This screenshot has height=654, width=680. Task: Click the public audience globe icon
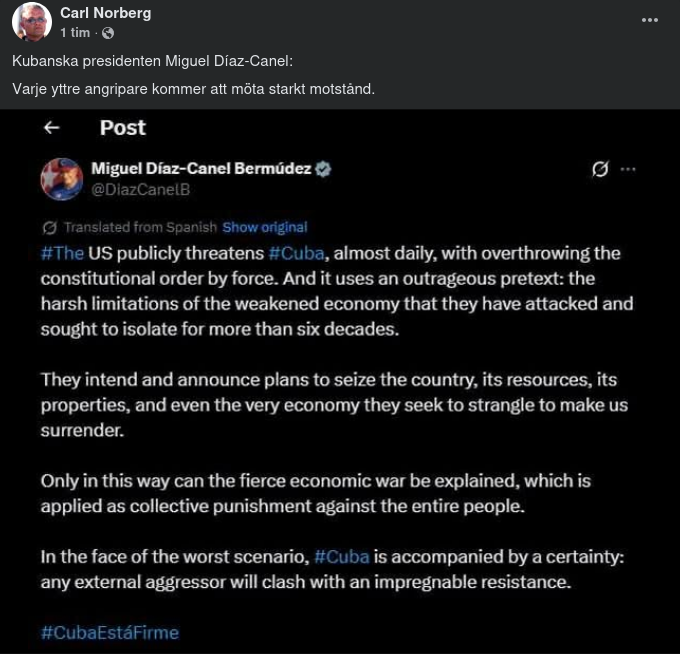(x=108, y=33)
